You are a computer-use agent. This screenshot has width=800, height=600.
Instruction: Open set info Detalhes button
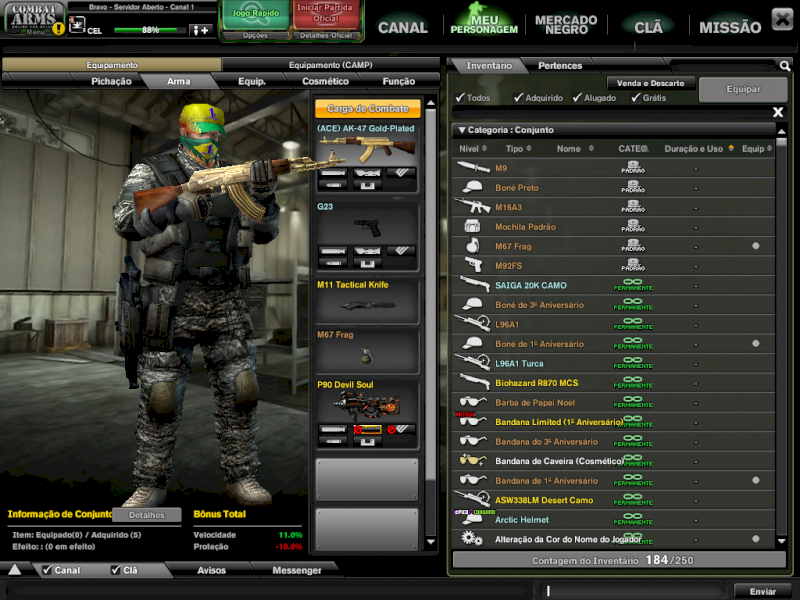(146, 515)
